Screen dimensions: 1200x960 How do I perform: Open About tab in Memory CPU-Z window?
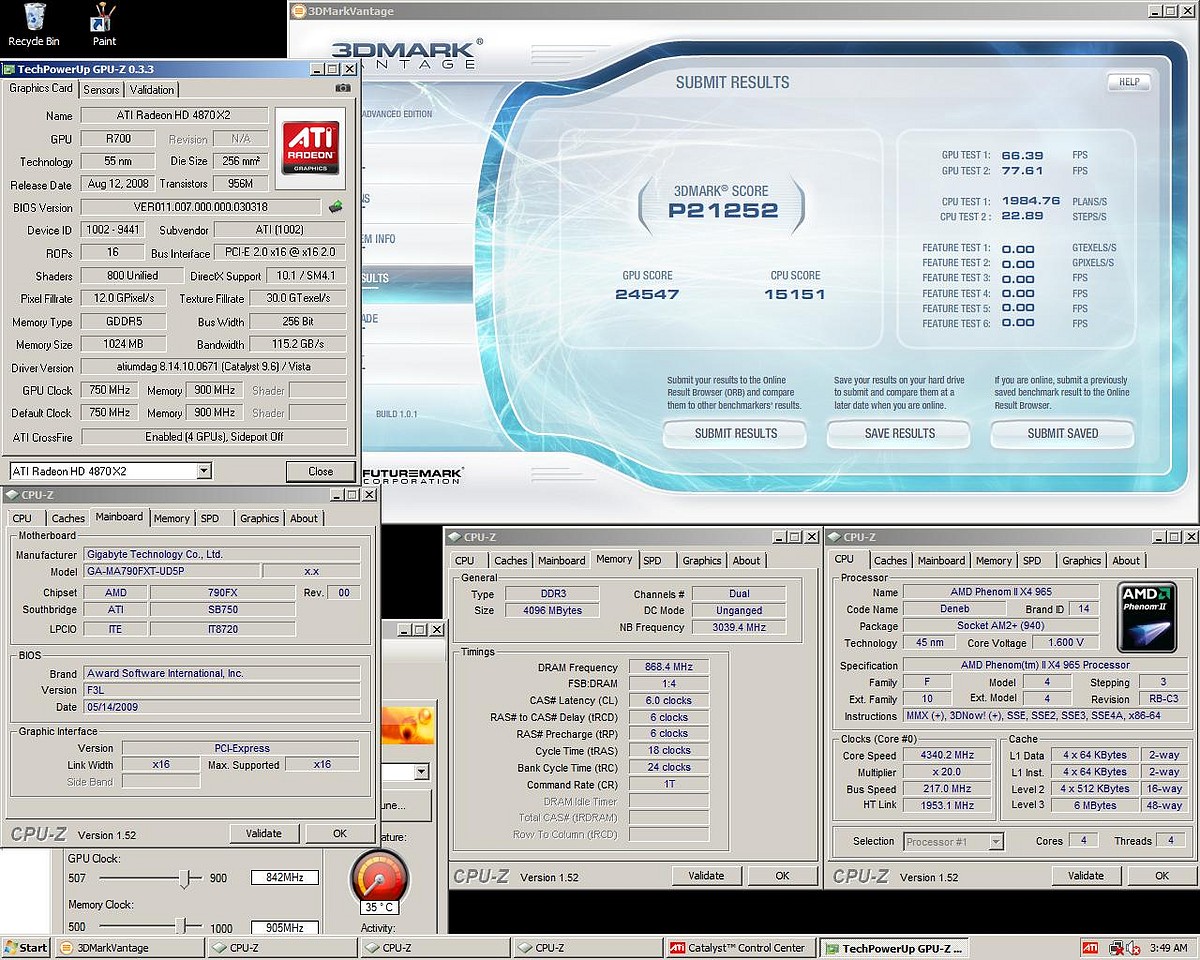coord(746,560)
